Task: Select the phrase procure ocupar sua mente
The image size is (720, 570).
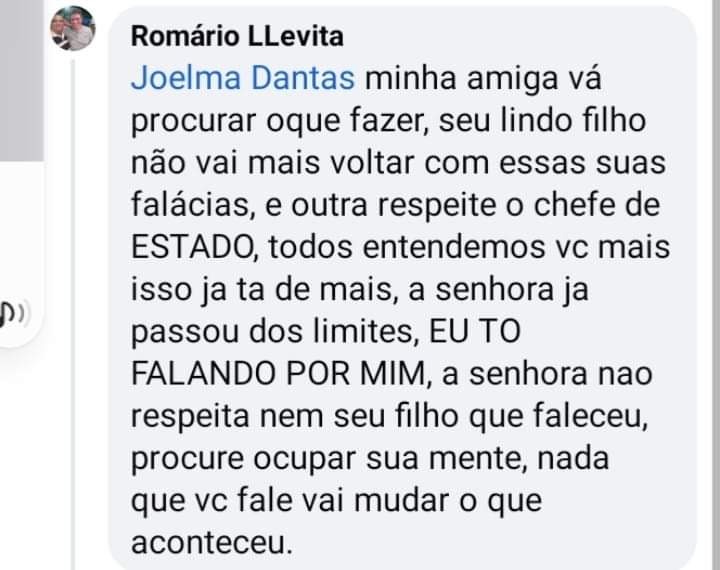Action: tap(326, 459)
